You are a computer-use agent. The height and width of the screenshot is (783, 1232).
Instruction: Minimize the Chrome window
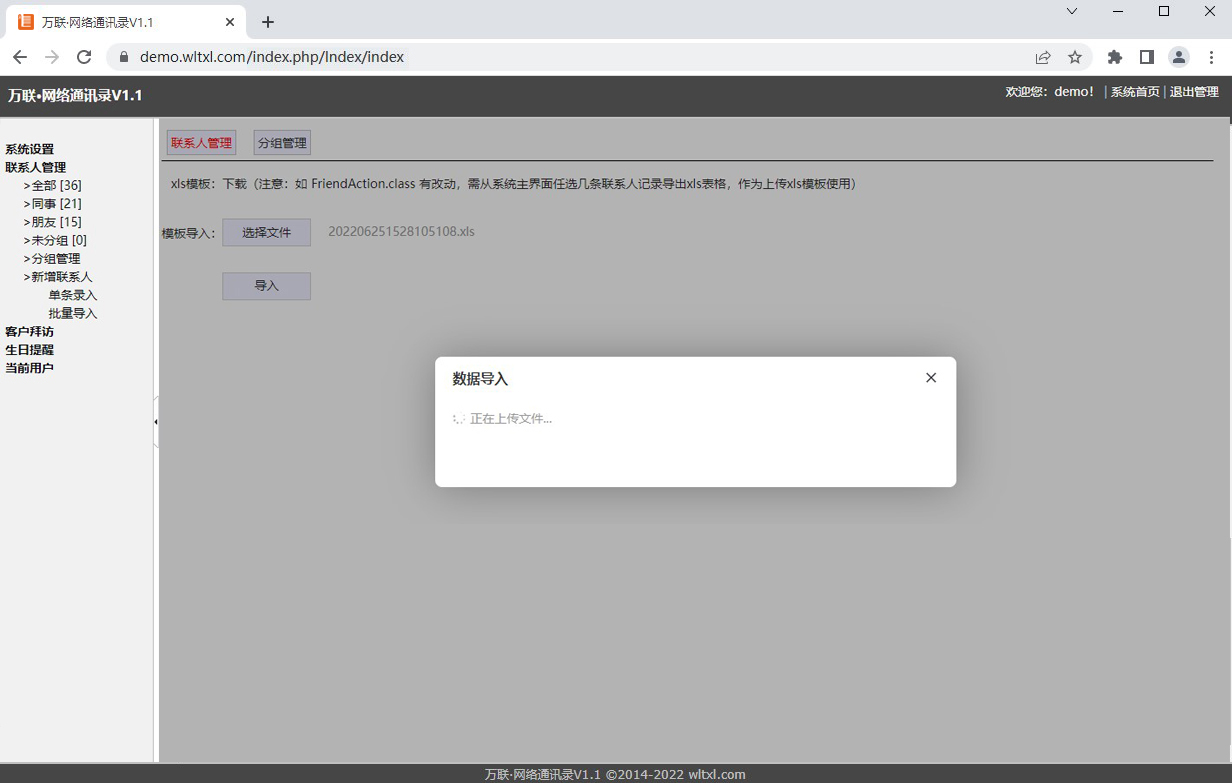tap(1118, 12)
